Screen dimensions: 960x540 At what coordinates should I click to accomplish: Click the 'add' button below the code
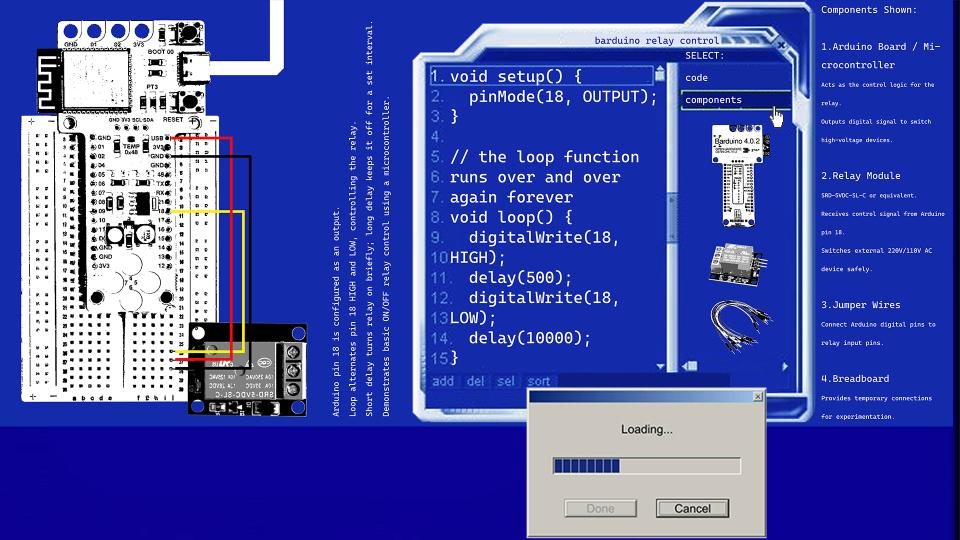pyautogui.click(x=443, y=381)
